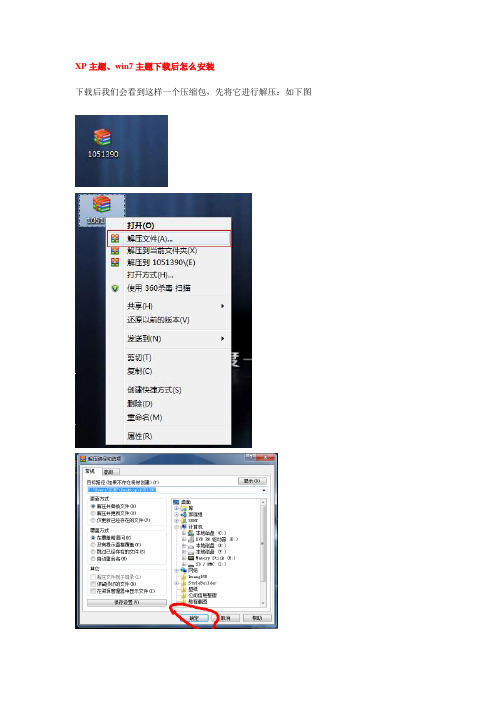Confirm extraction with the 确定 button
496x702 pixels.
(x=194, y=618)
